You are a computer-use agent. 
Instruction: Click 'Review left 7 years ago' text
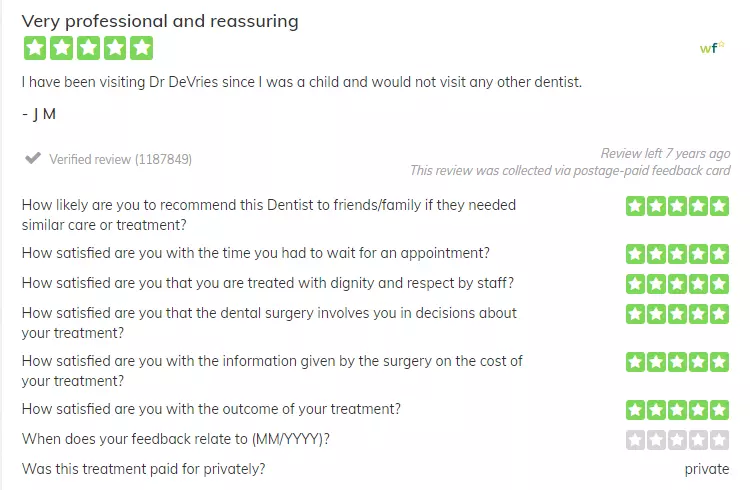click(665, 154)
